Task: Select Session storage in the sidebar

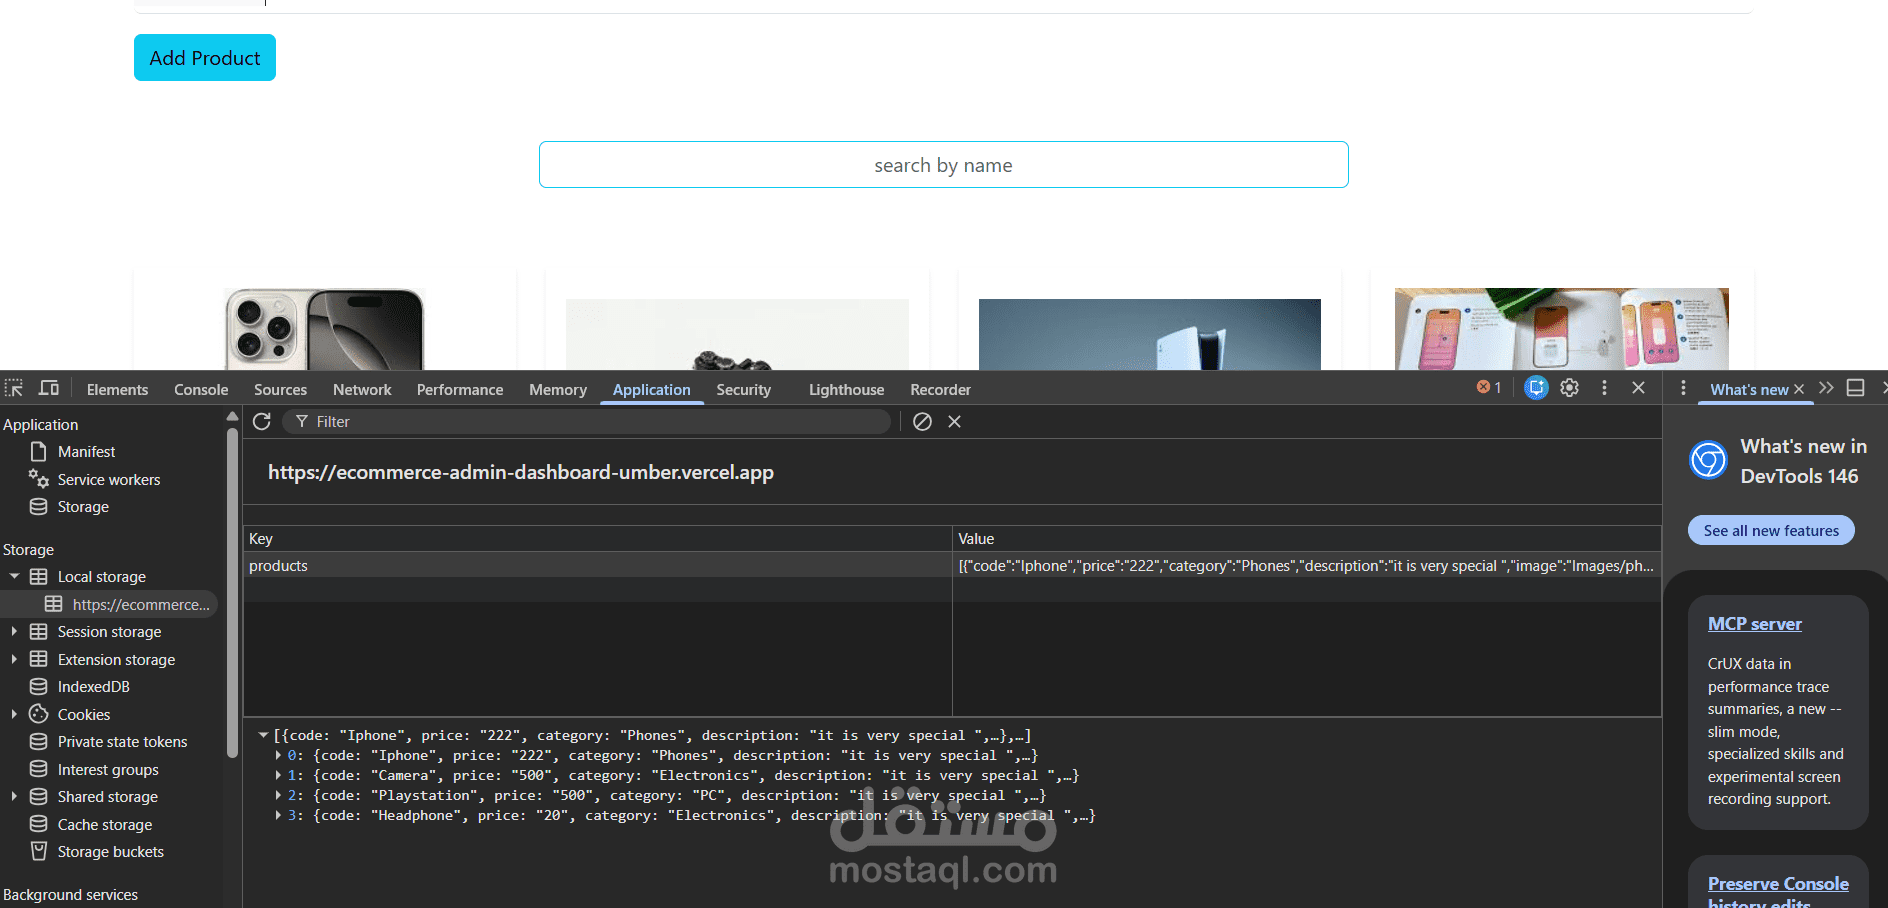Action: (109, 632)
